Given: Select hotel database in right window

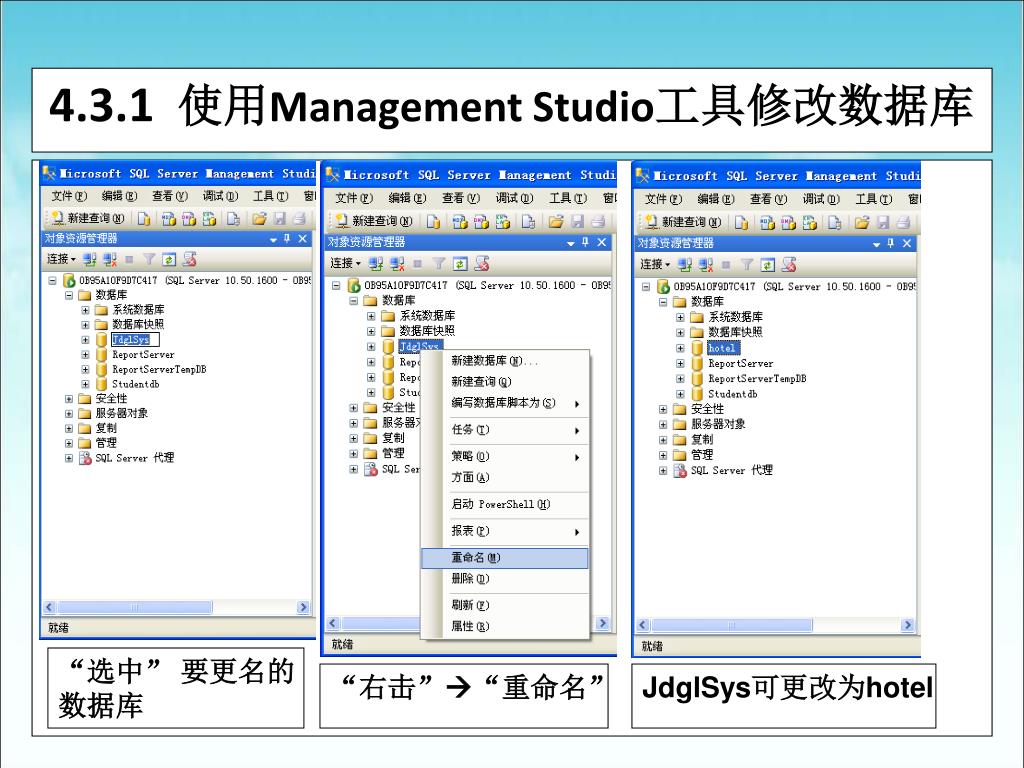Looking at the screenshot, I should (x=722, y=348).
